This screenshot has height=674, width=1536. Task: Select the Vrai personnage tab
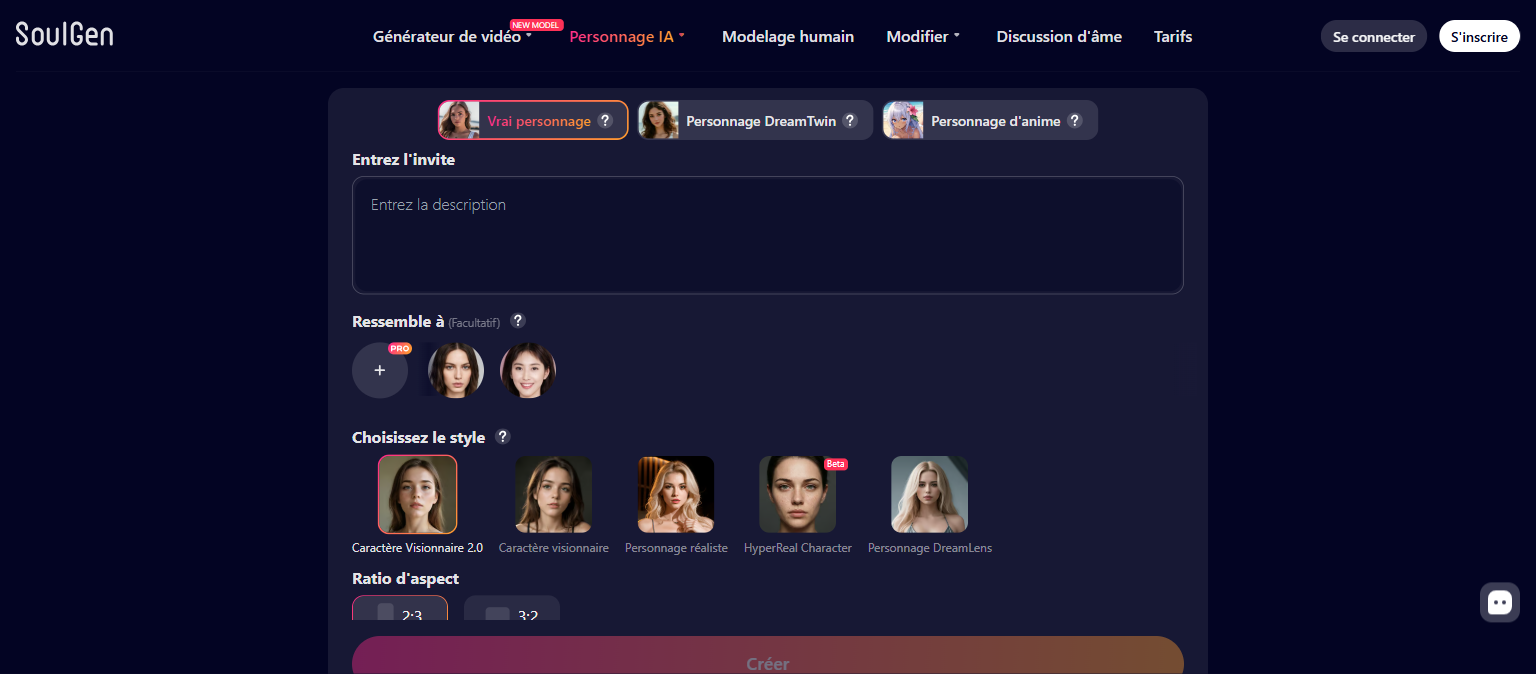533,120
